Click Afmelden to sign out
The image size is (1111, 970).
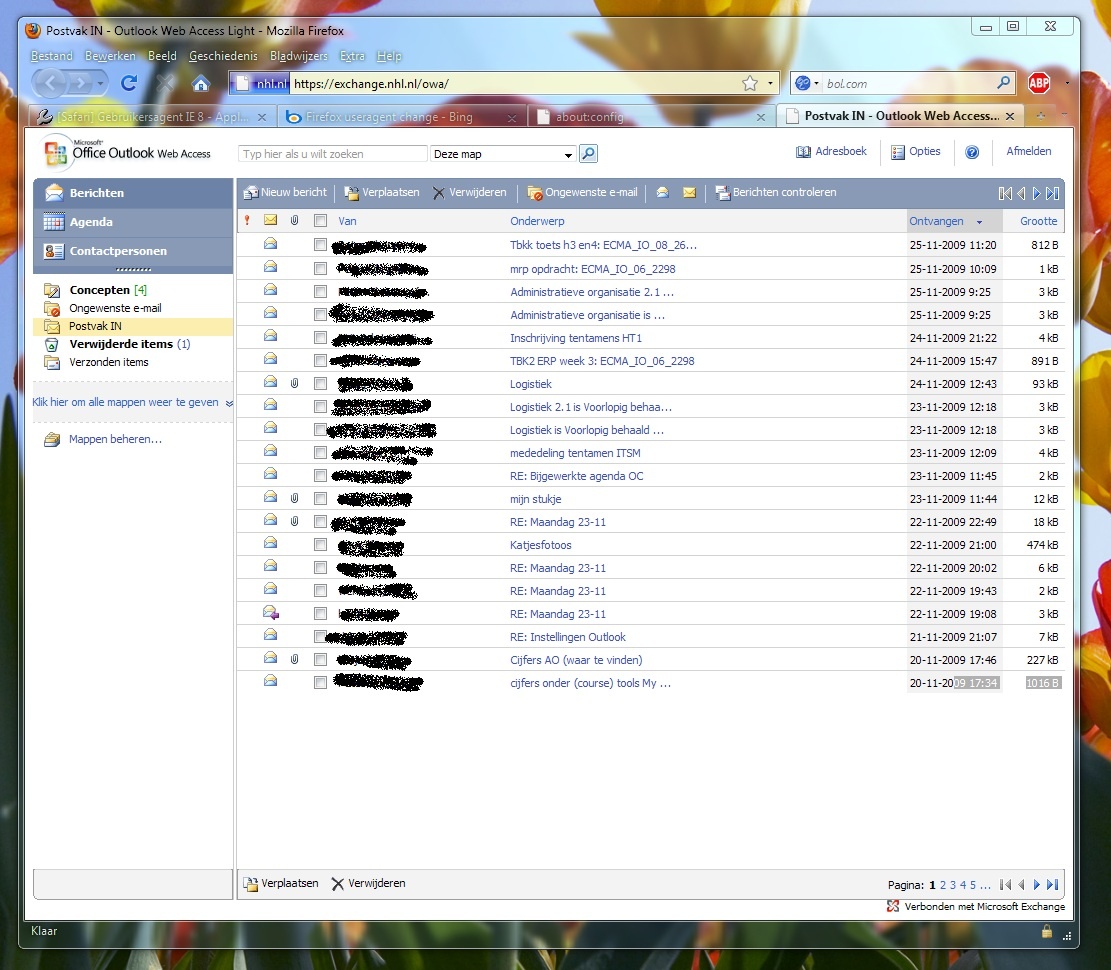pyautogui.click(x=1029, y=151)
